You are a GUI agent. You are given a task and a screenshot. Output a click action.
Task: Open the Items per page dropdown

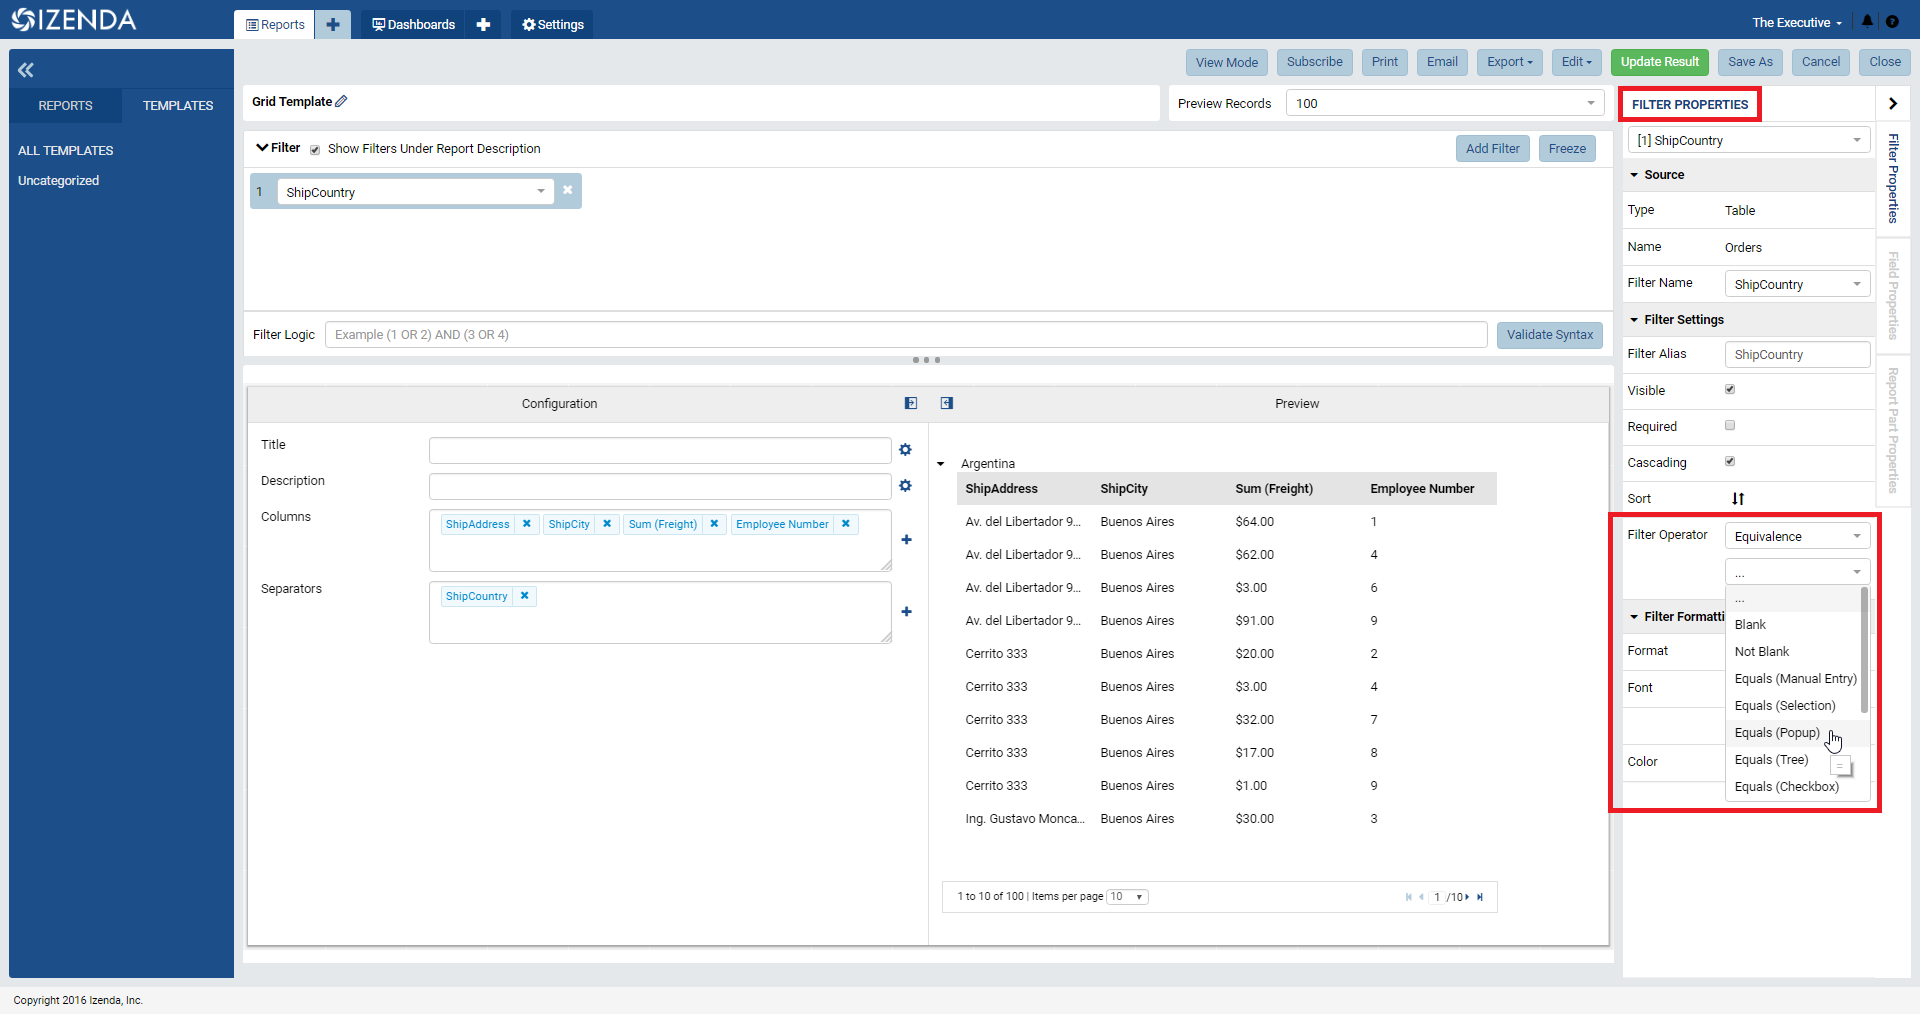(x=1127, y=897)
